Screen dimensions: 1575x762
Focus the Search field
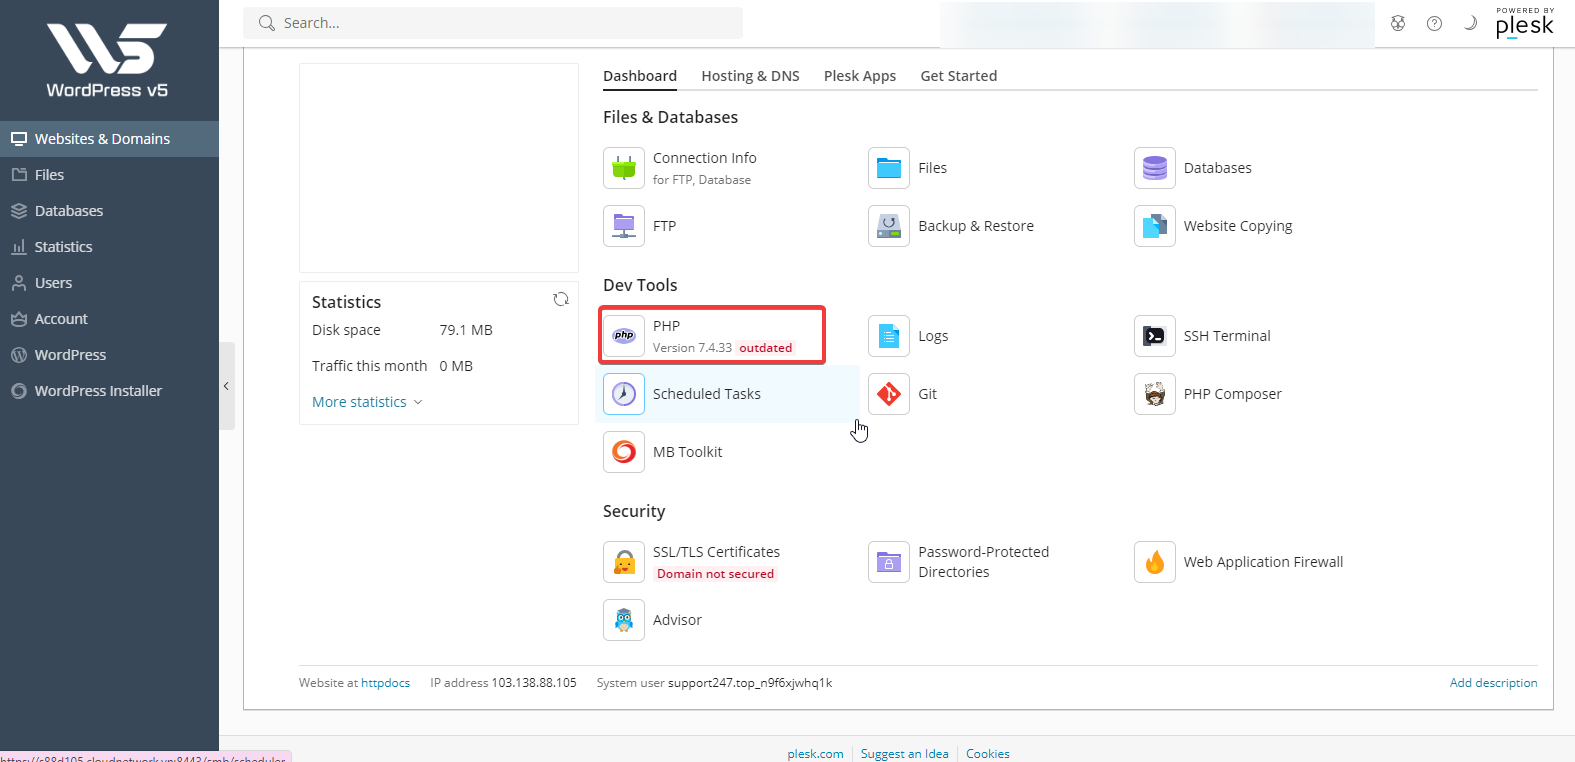click(x=493, y=23)
